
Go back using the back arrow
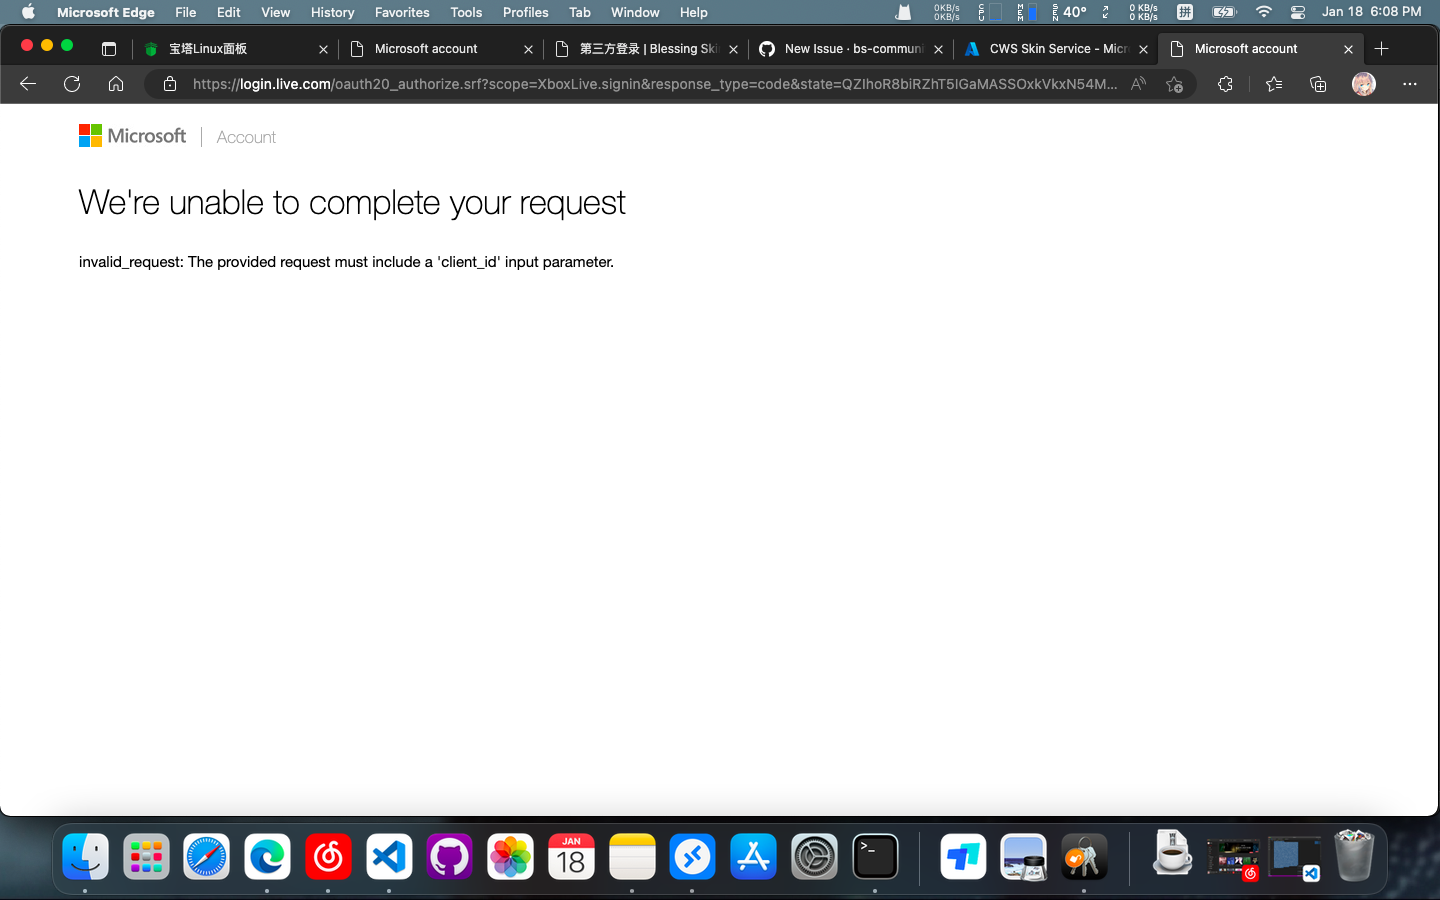pyautogui.click(x=27, y=84)
